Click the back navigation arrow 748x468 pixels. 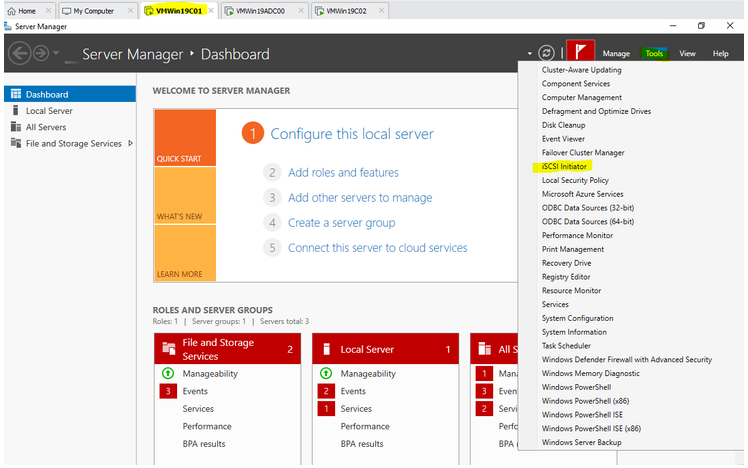point(19,53)
